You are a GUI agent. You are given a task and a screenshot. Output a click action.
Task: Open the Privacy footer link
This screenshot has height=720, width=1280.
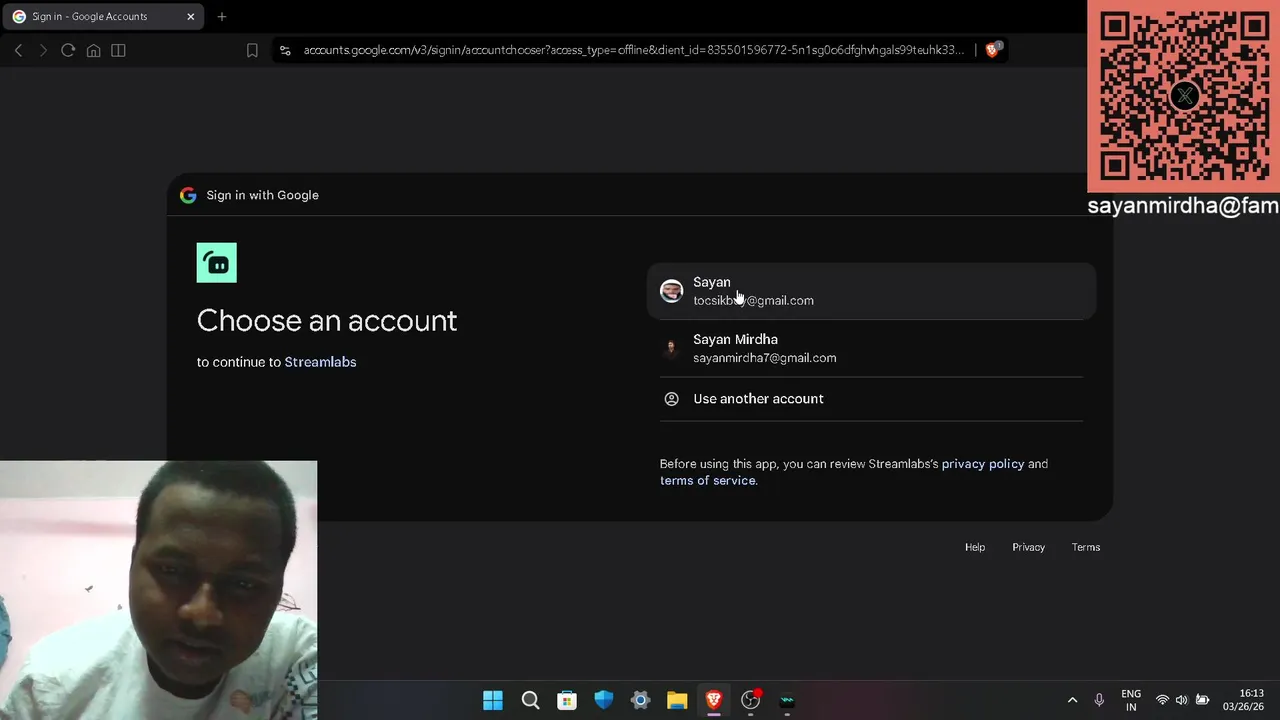[x=1028, y=547]
